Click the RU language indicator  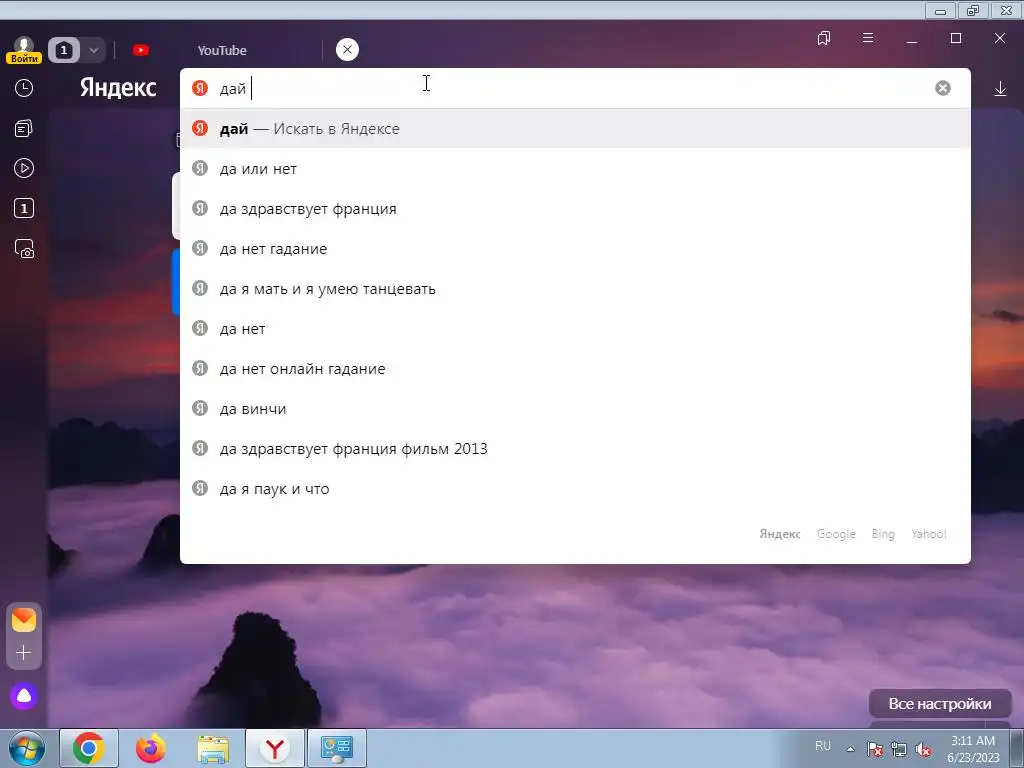click(823, 746)
